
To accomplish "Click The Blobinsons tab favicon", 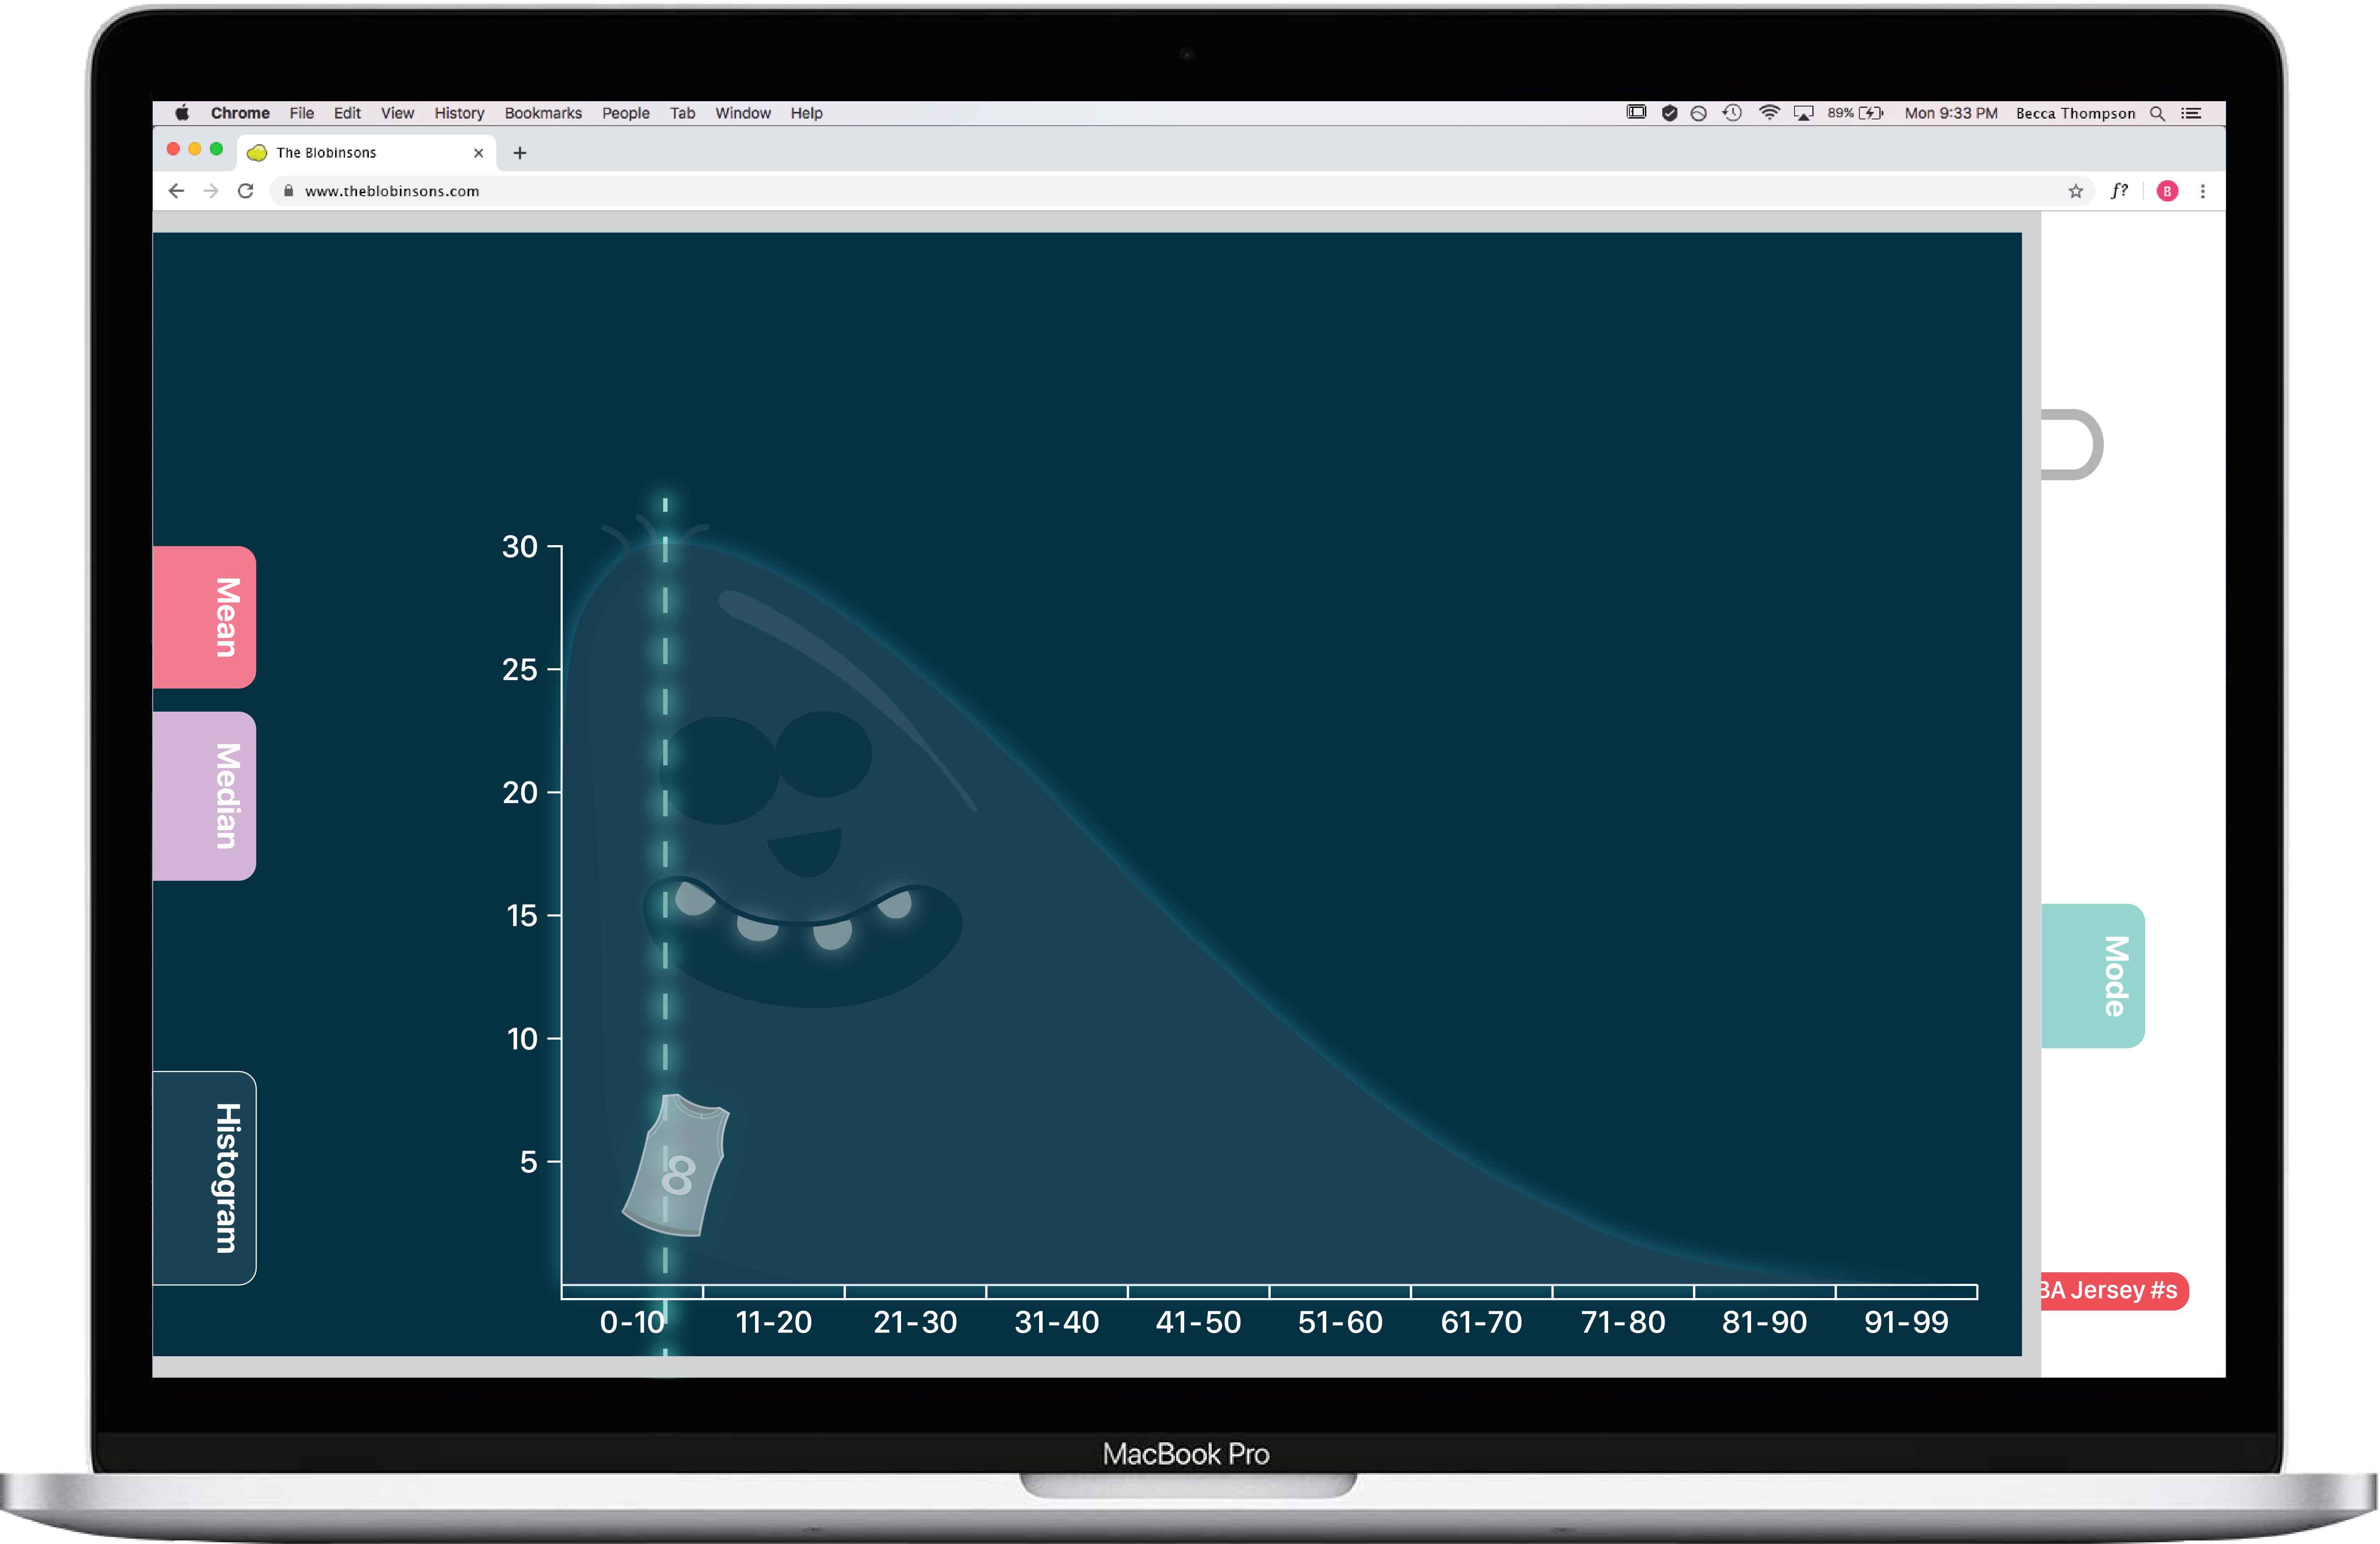I will [257, 153].
